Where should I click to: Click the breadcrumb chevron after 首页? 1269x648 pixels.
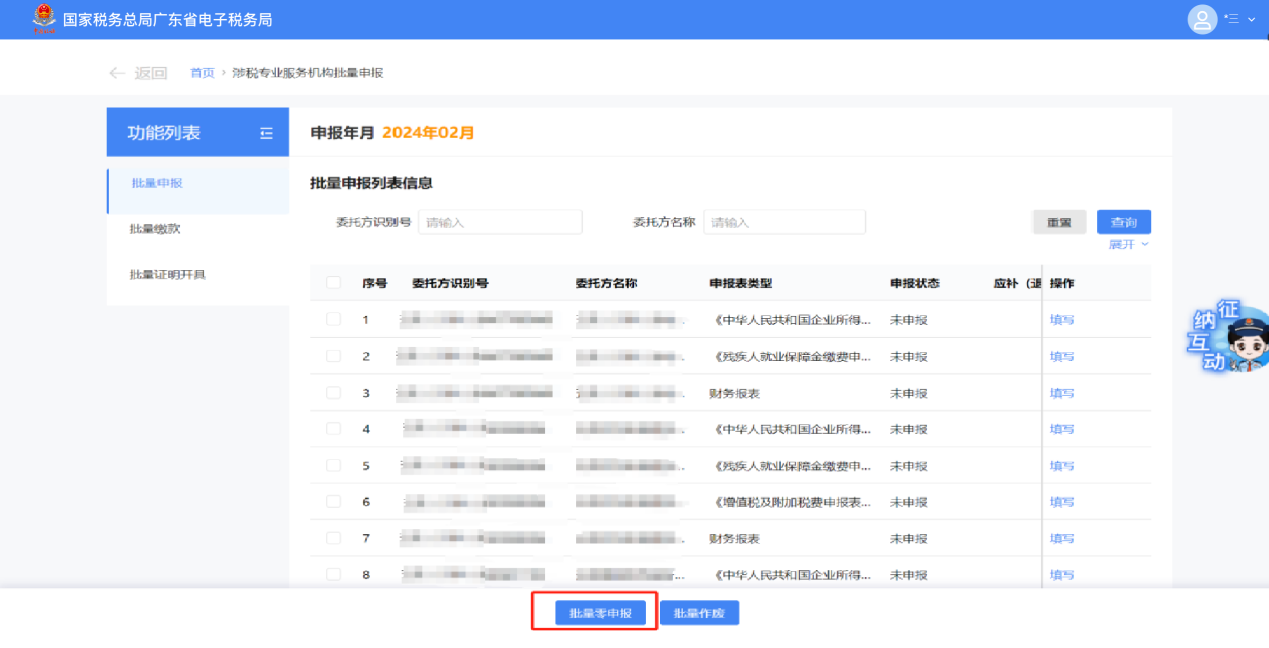coord(224,73)
